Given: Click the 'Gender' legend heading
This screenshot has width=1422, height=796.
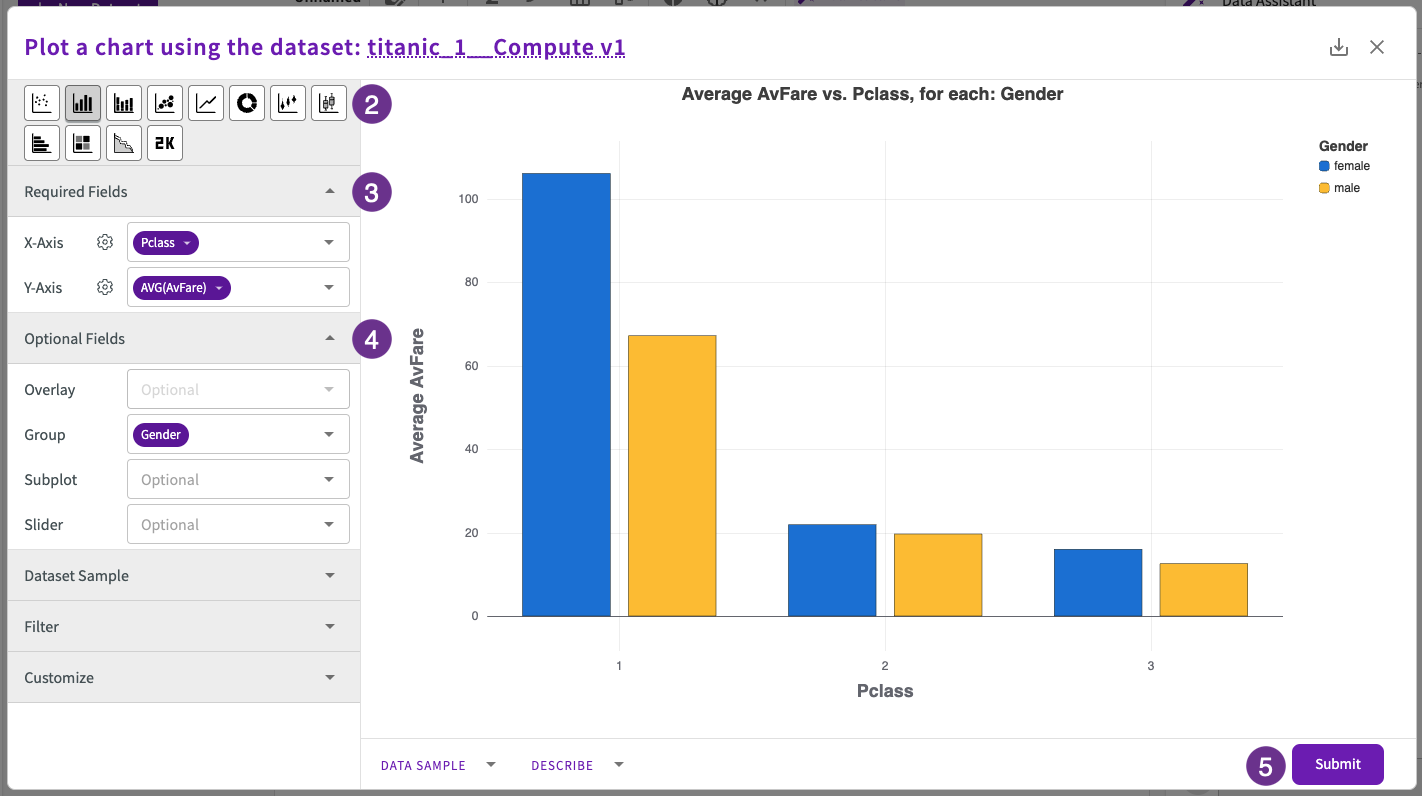Looking at the screenshot, I should pyautogui.click(x=1343, y=146).
